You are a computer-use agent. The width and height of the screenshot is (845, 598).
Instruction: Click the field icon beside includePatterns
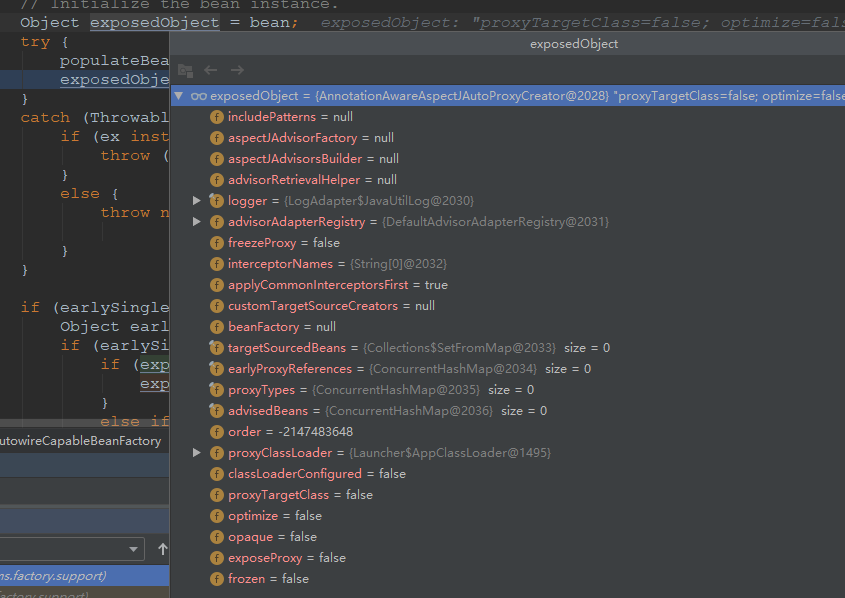(217, 117)
